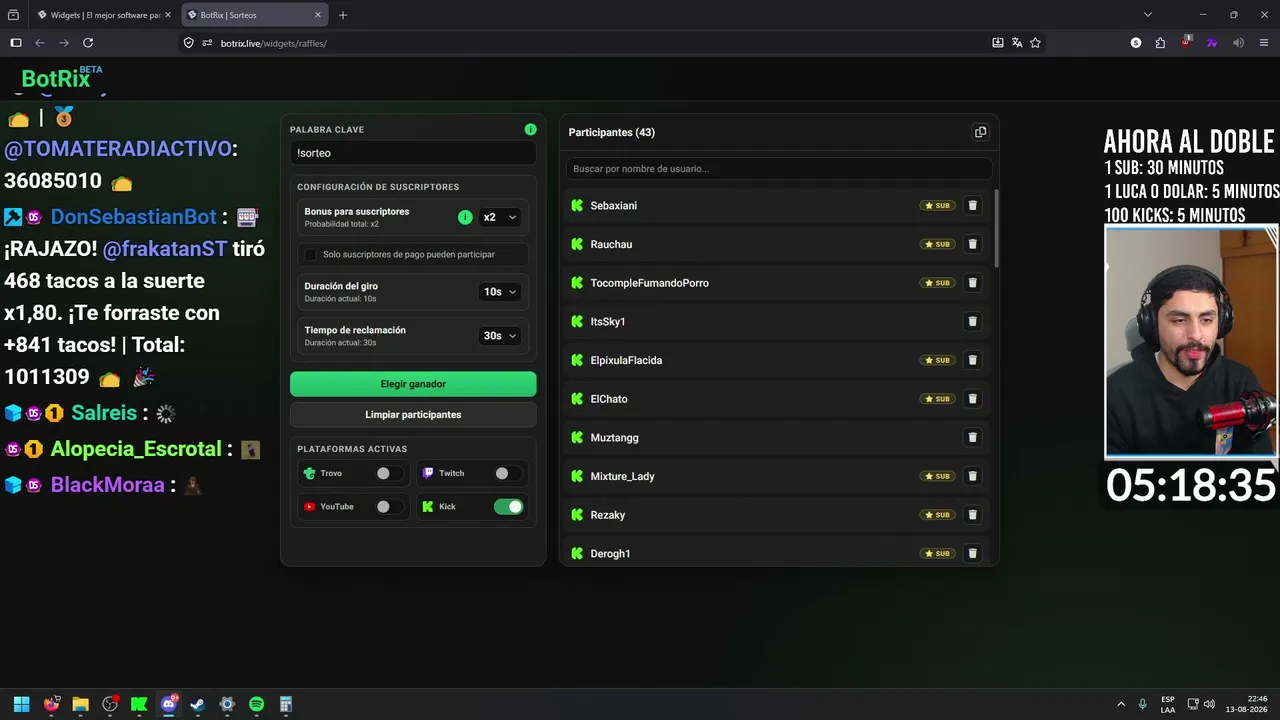Image resolution: width=1280 pixels, height=720 pixels.
Task: Focus the search by username field
Action: pyautogui.click(x=779, y=169)
